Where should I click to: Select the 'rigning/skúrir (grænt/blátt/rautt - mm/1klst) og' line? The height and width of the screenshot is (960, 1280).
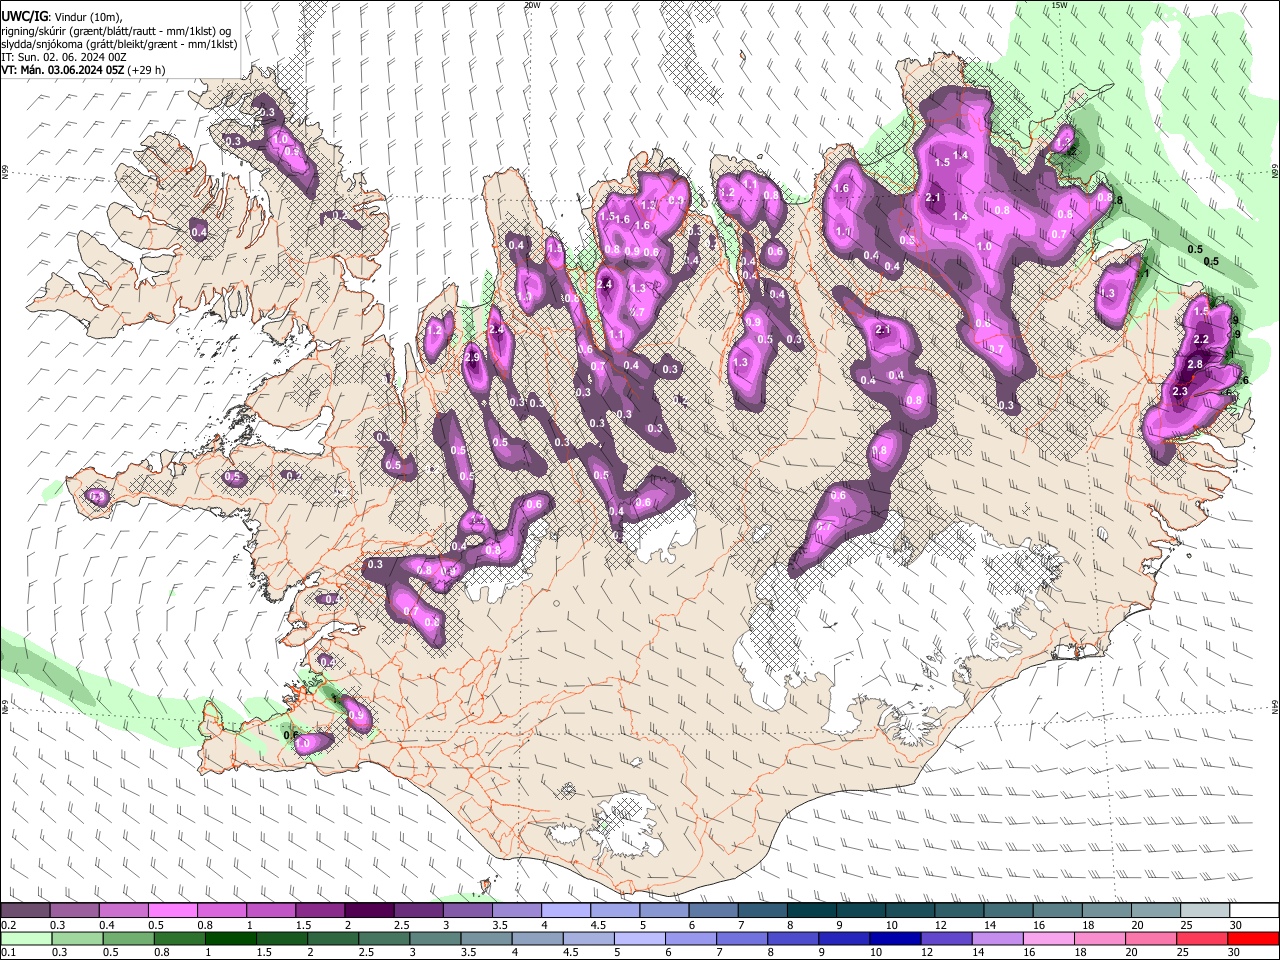pos(116,31)
